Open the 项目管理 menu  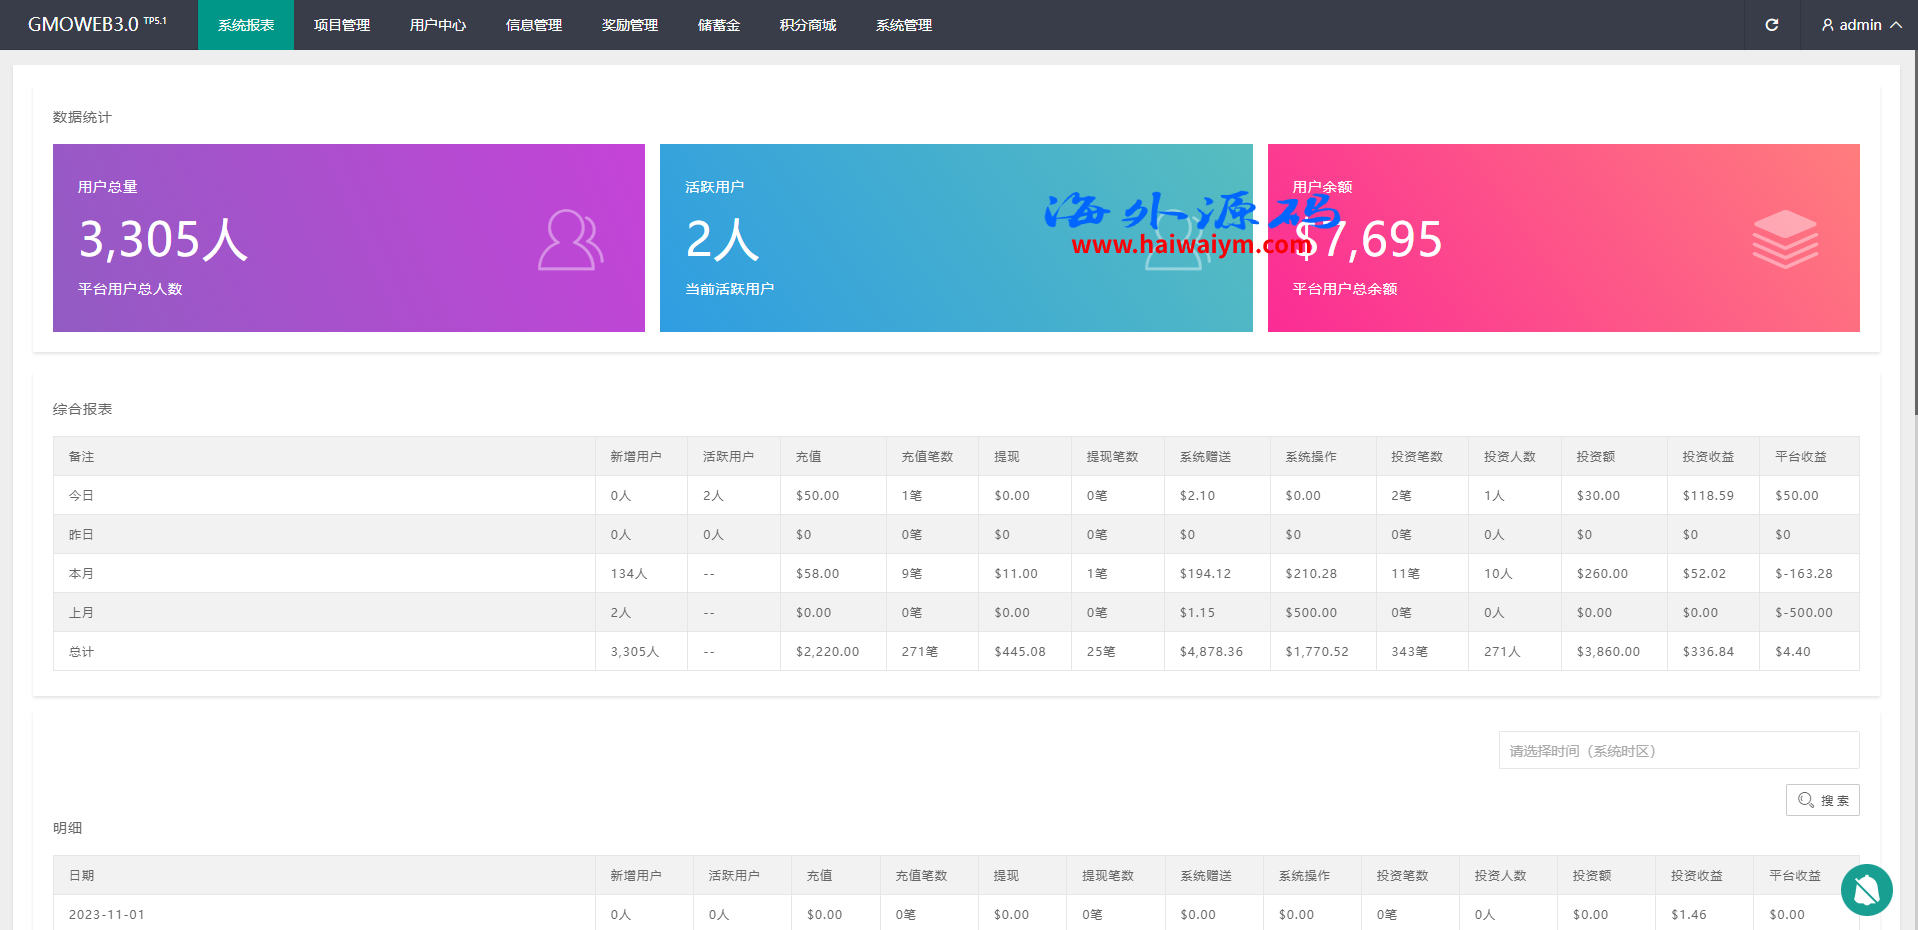pos(341,25)
